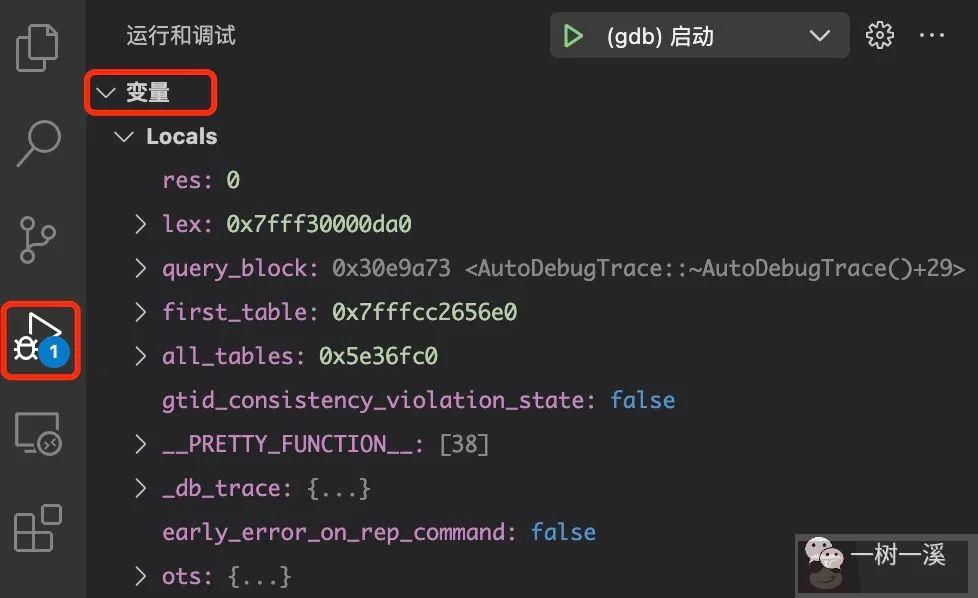Open the debug more actions menu
Viewport: 978px width, 598px height.
(x=932, y=35)
